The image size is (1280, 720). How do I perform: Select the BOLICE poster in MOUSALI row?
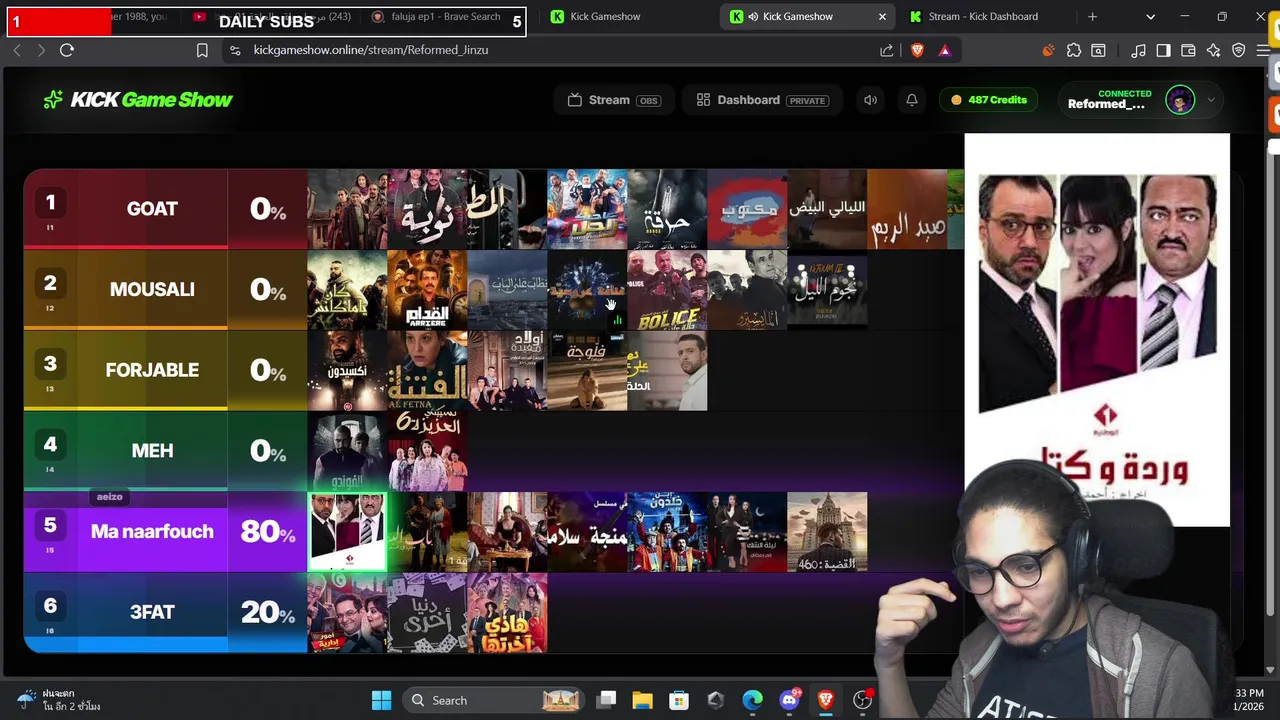click(x=667, y=290)
